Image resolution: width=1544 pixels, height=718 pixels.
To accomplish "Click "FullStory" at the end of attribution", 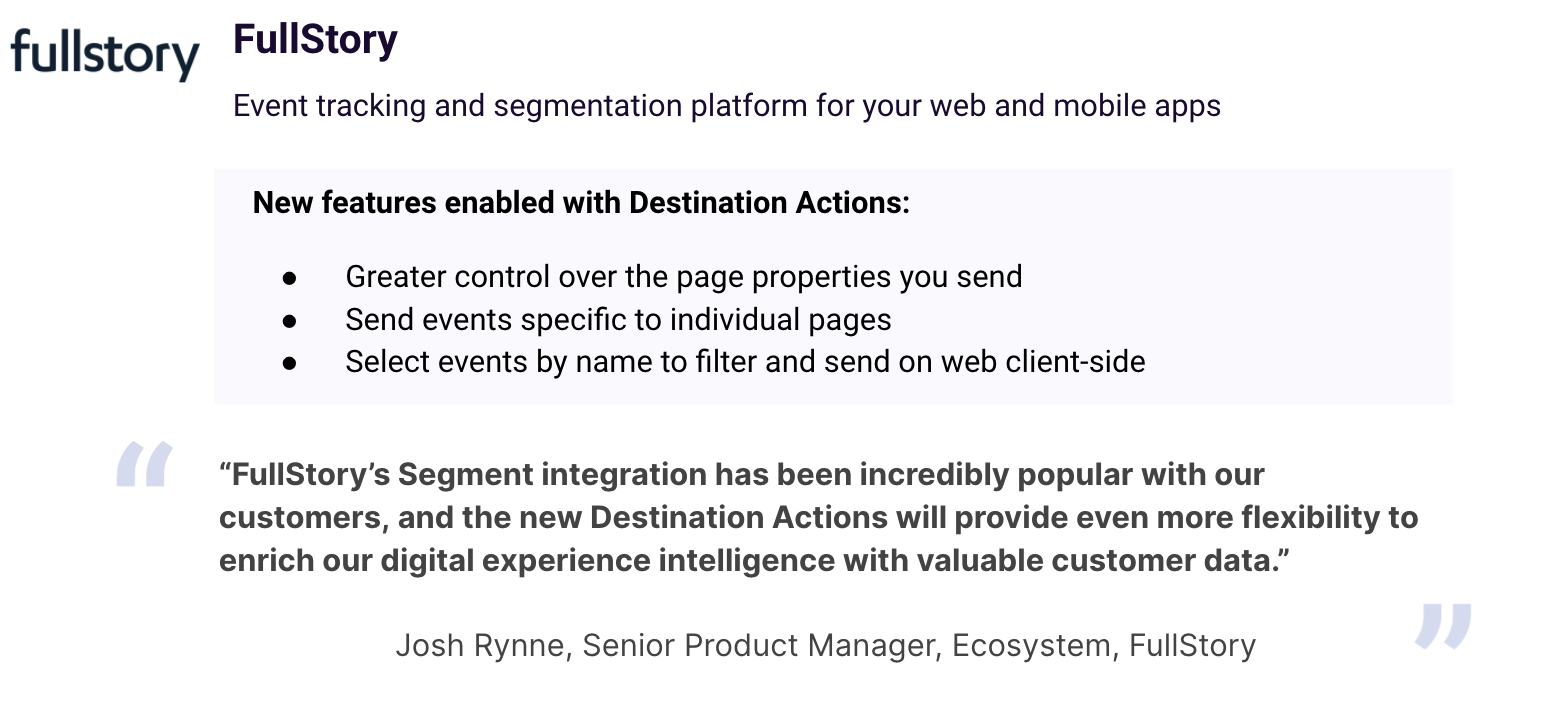I will pyautogui.click(x=1192, y=645).
